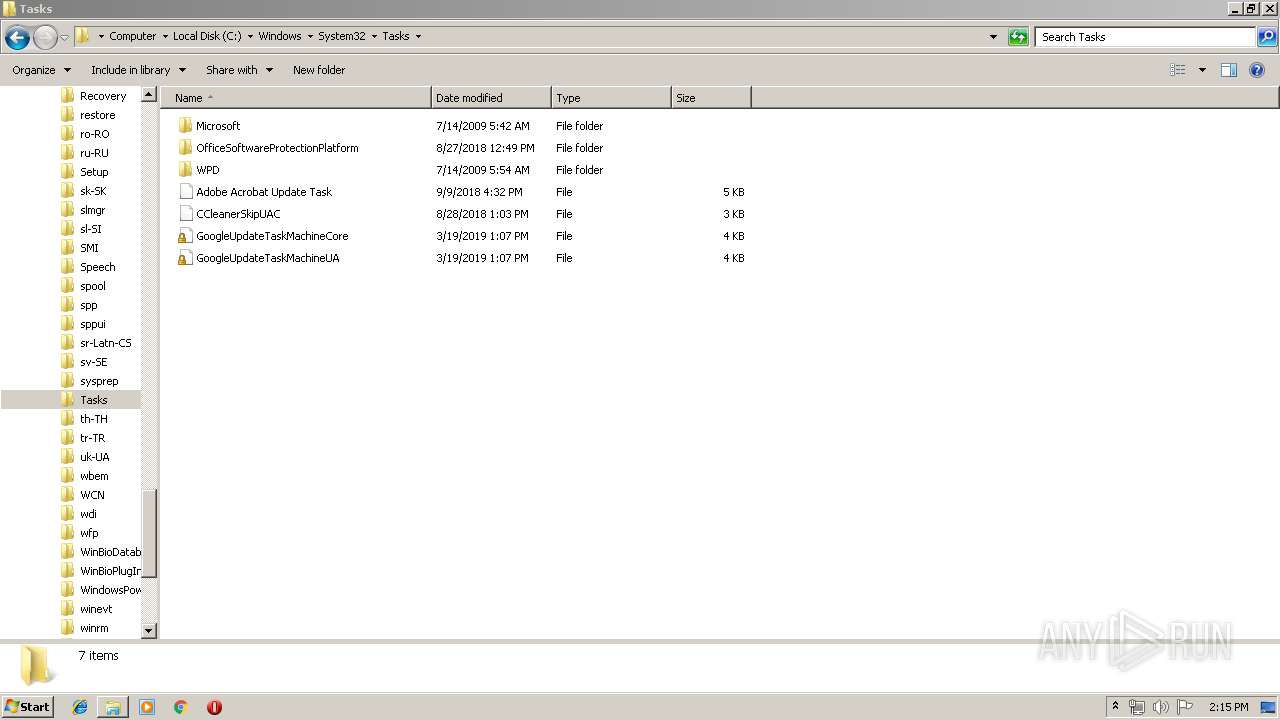Open the Share with menu
The image size is (1280, 720).
(x=239, y=70)
